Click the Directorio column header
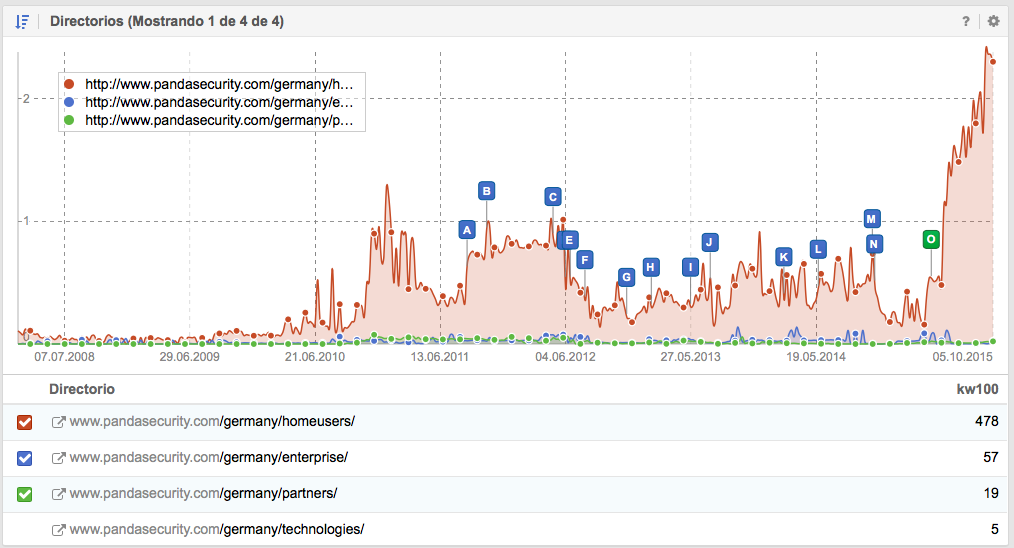Screen dimensions: 1014x548 point(82,389)
